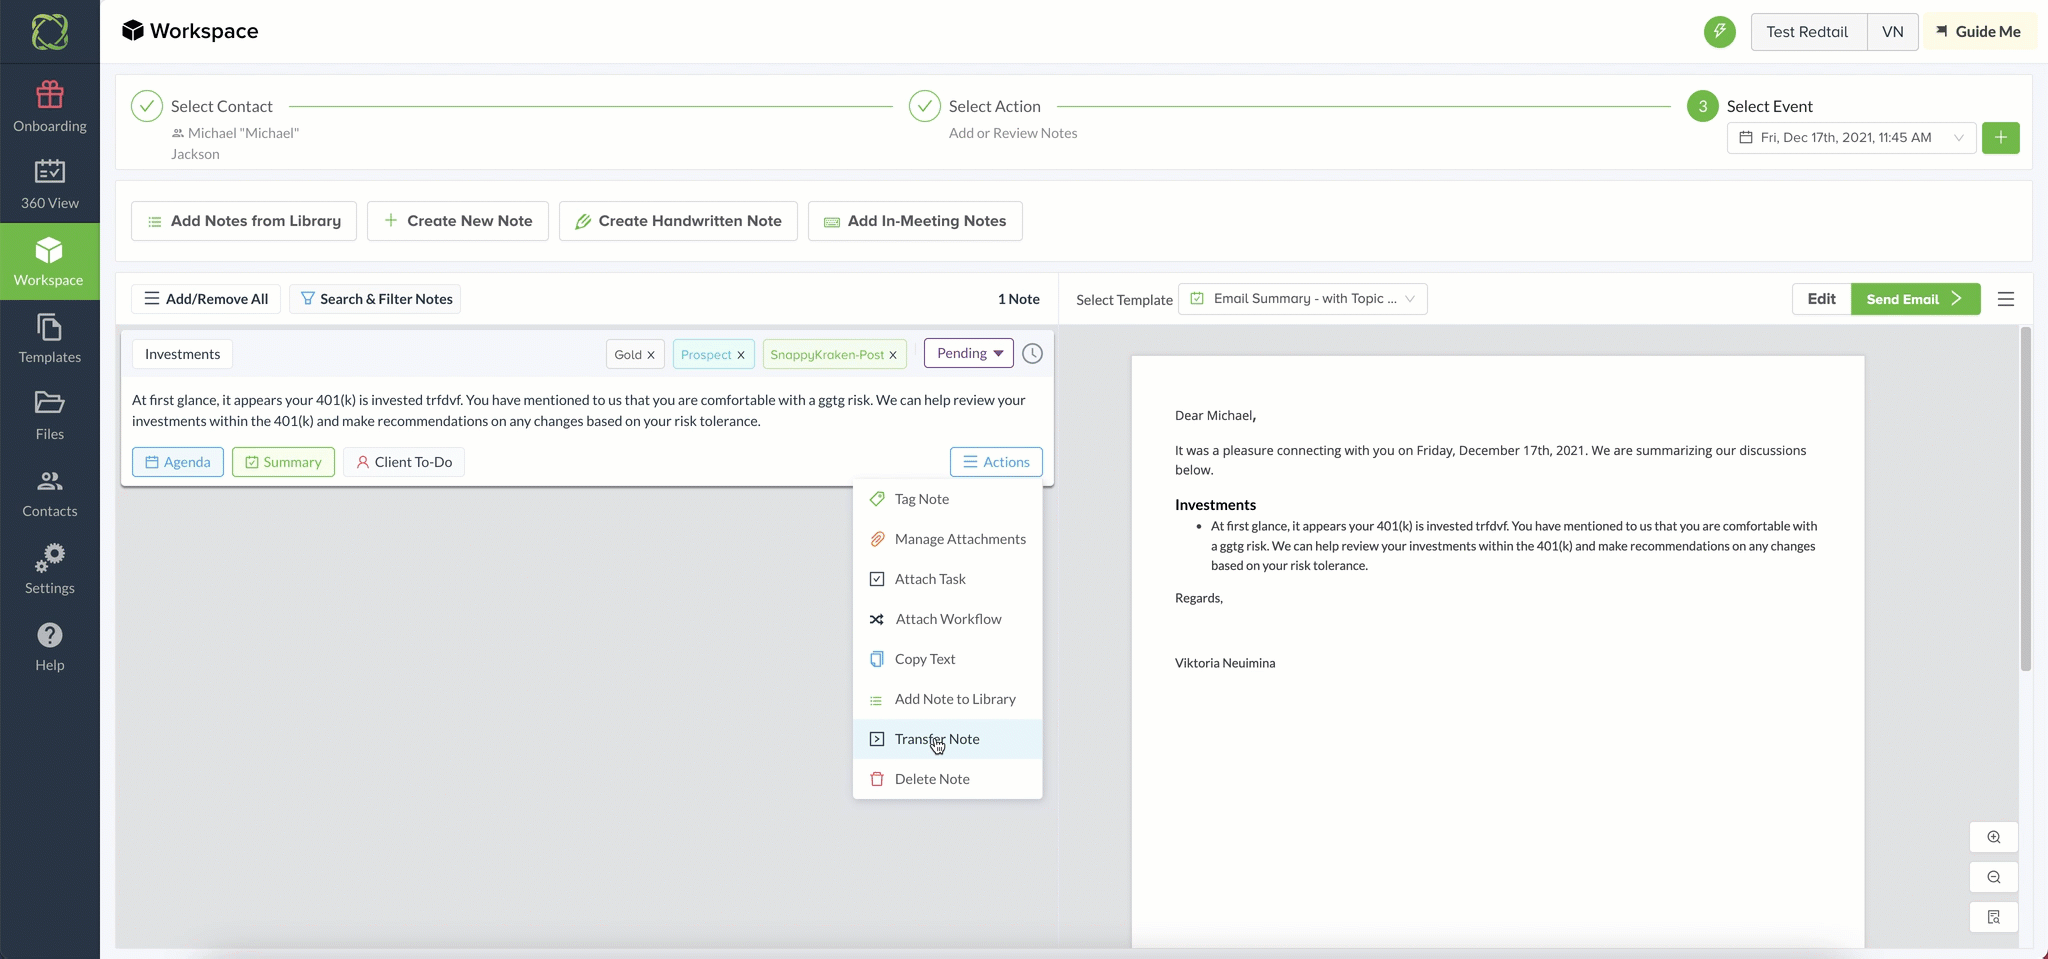Open the Pending status dropdown
The width and height of the screenshot is (2048, 959).
click(x=969, y=353)
